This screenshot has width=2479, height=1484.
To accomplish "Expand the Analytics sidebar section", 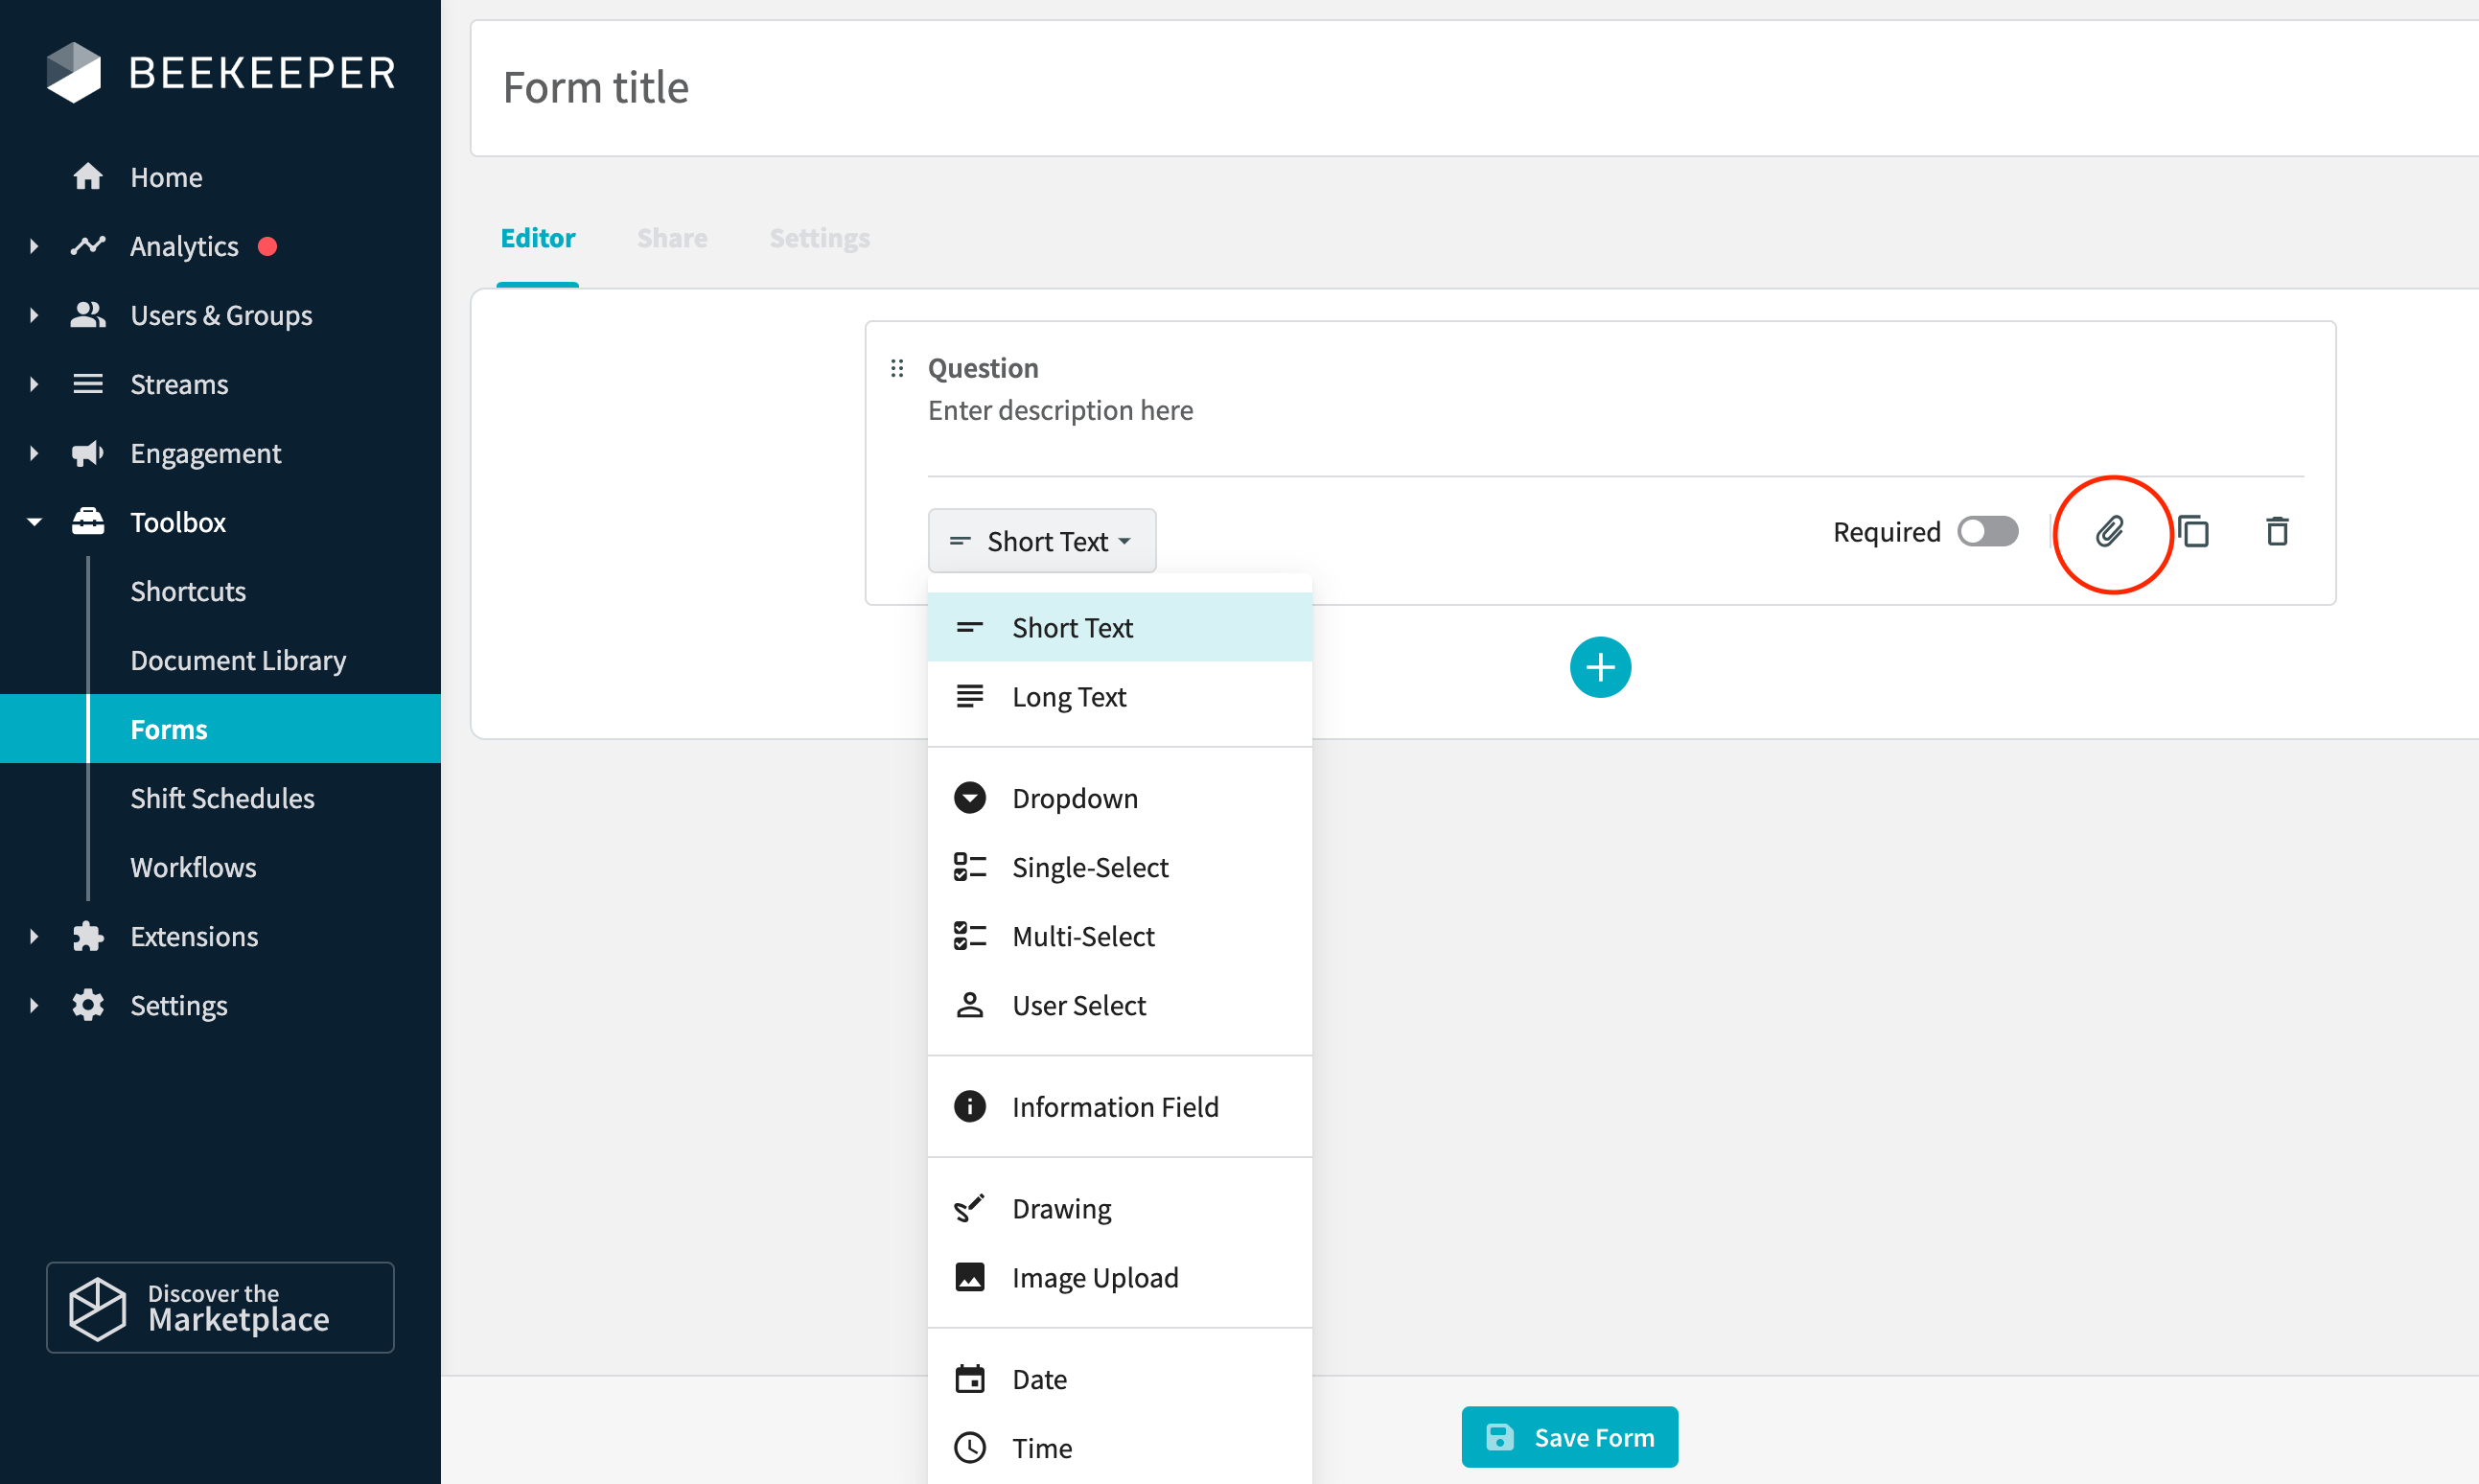I will click(34, 246).
